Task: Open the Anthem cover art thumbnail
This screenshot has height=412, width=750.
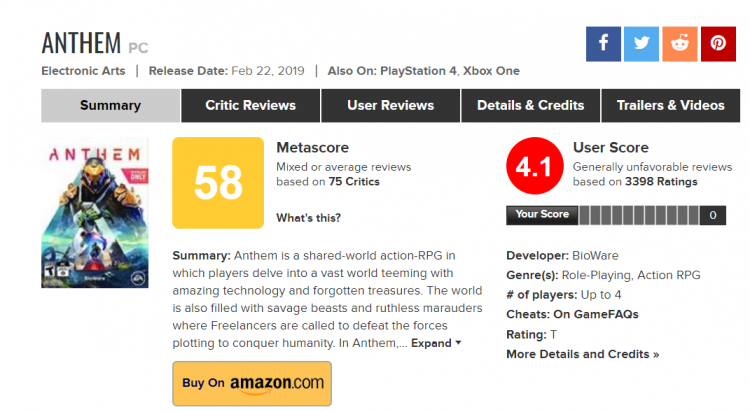Action: (94, 213)
